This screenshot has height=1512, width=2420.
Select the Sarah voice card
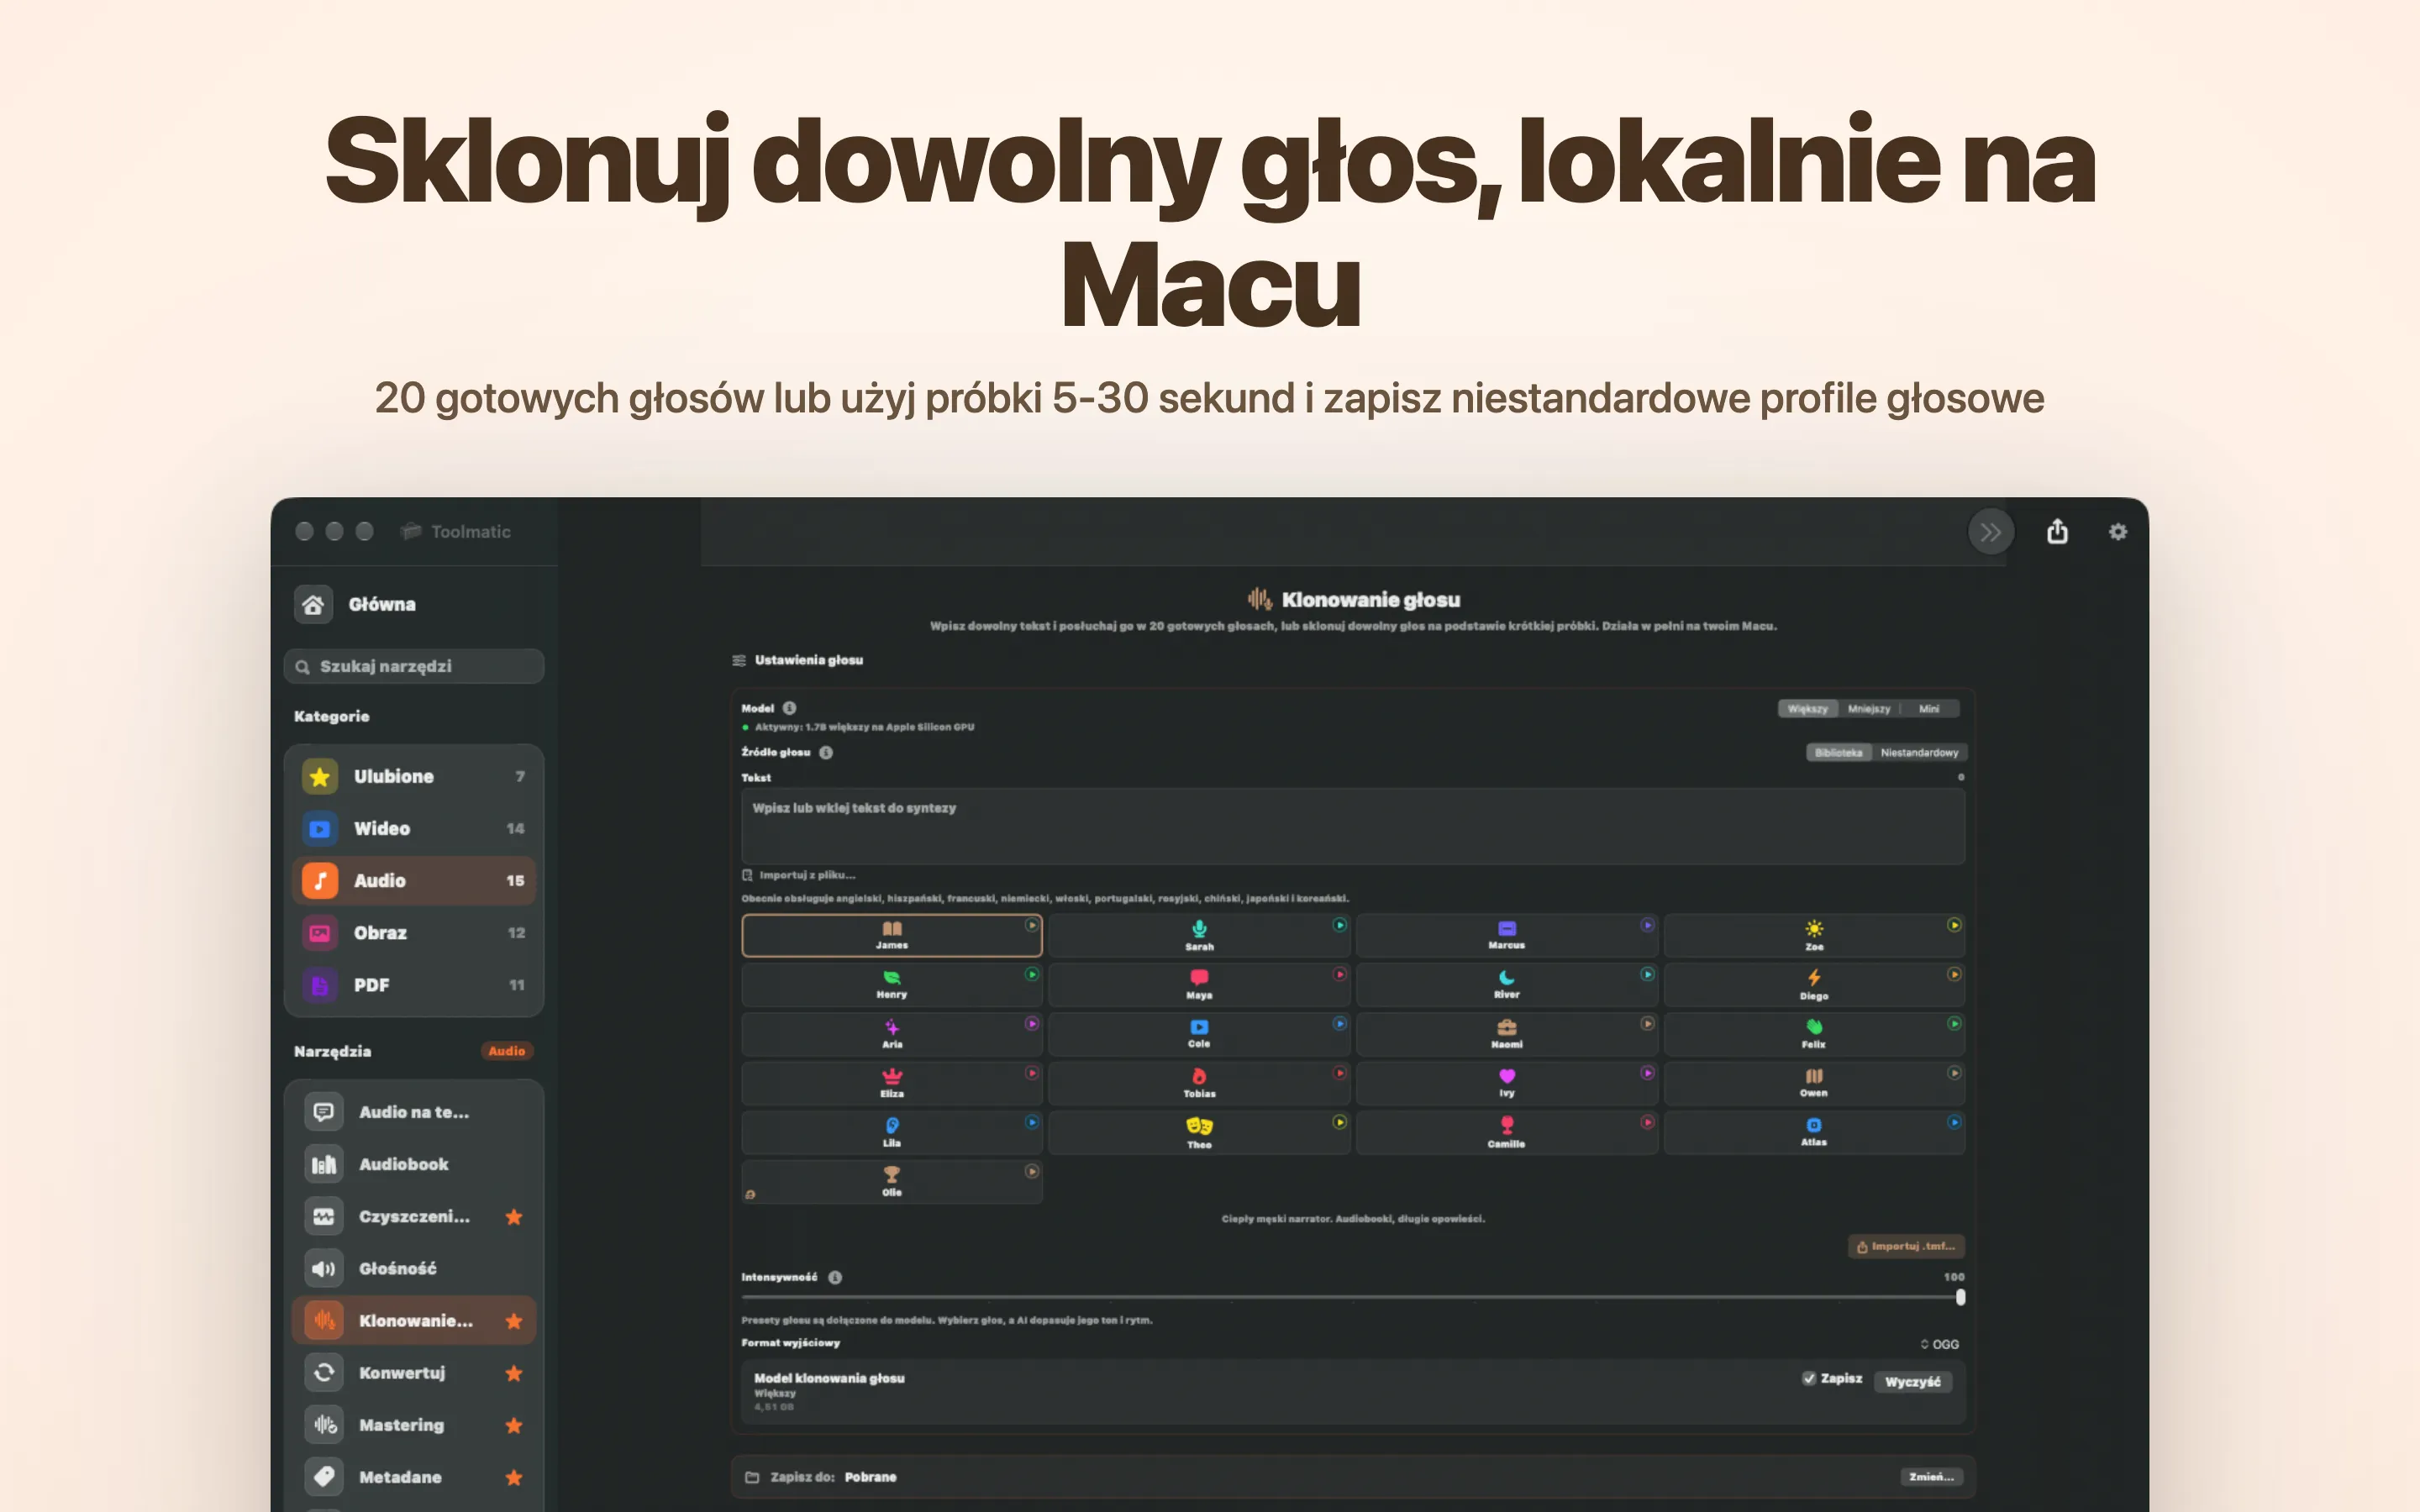[x=1199, y=936]
